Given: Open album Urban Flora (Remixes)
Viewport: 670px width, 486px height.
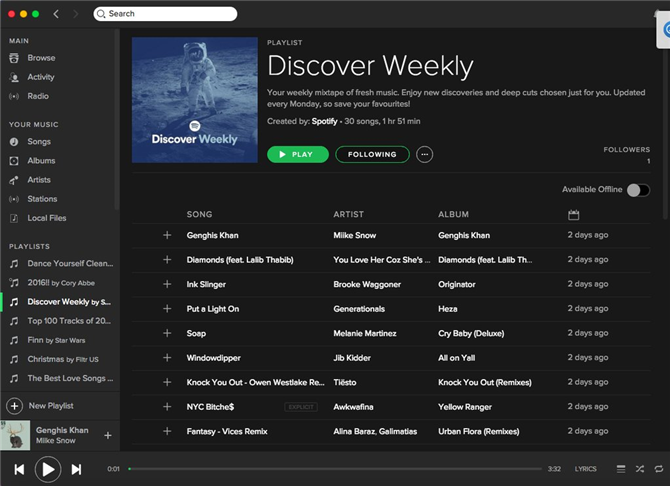Looking at the screenshot, I should 479,431.
